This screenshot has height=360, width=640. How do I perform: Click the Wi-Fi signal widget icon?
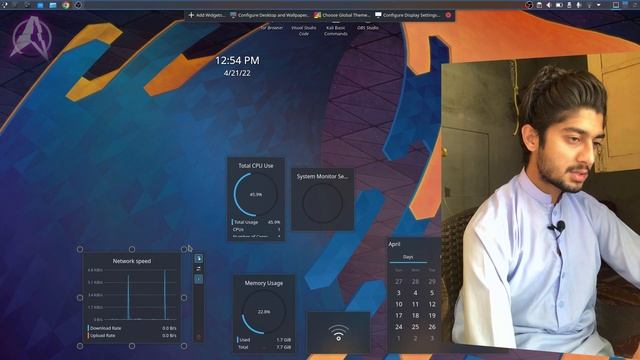click(338, 333)
